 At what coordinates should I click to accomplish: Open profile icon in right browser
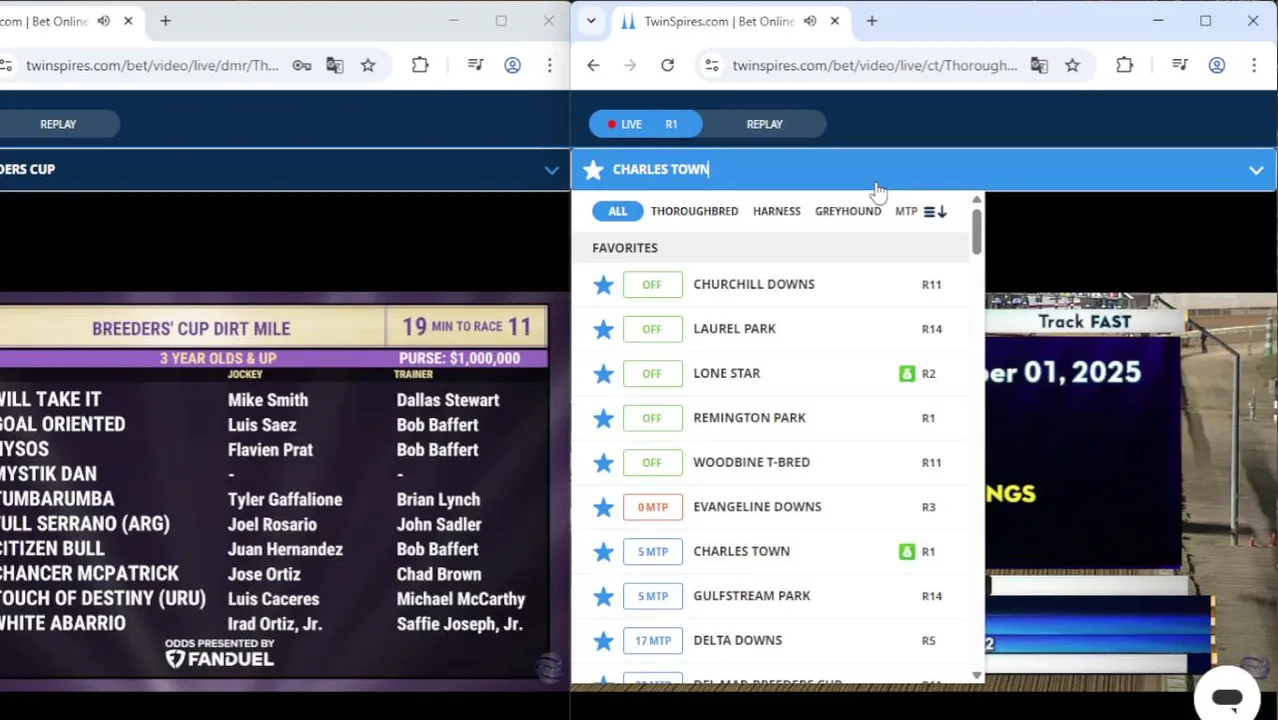[1217, 66]
